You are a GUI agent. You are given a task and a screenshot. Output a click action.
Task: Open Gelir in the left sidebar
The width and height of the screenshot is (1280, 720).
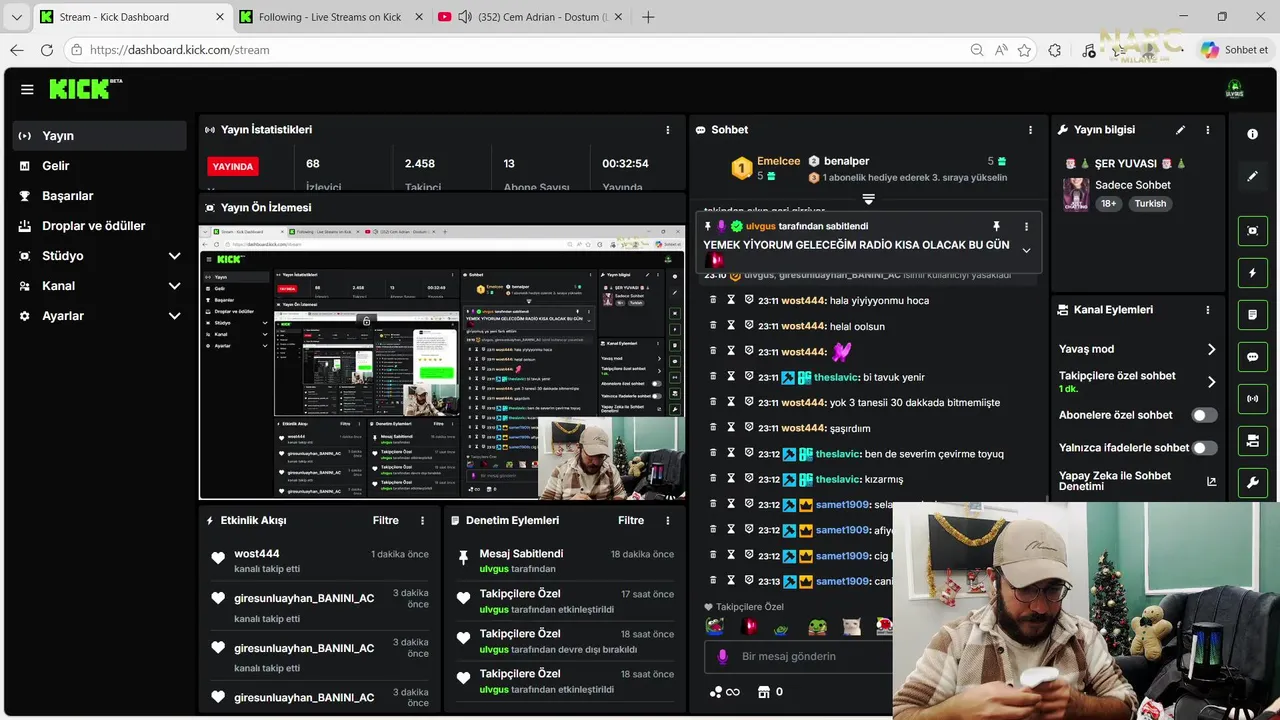(100, 166)
